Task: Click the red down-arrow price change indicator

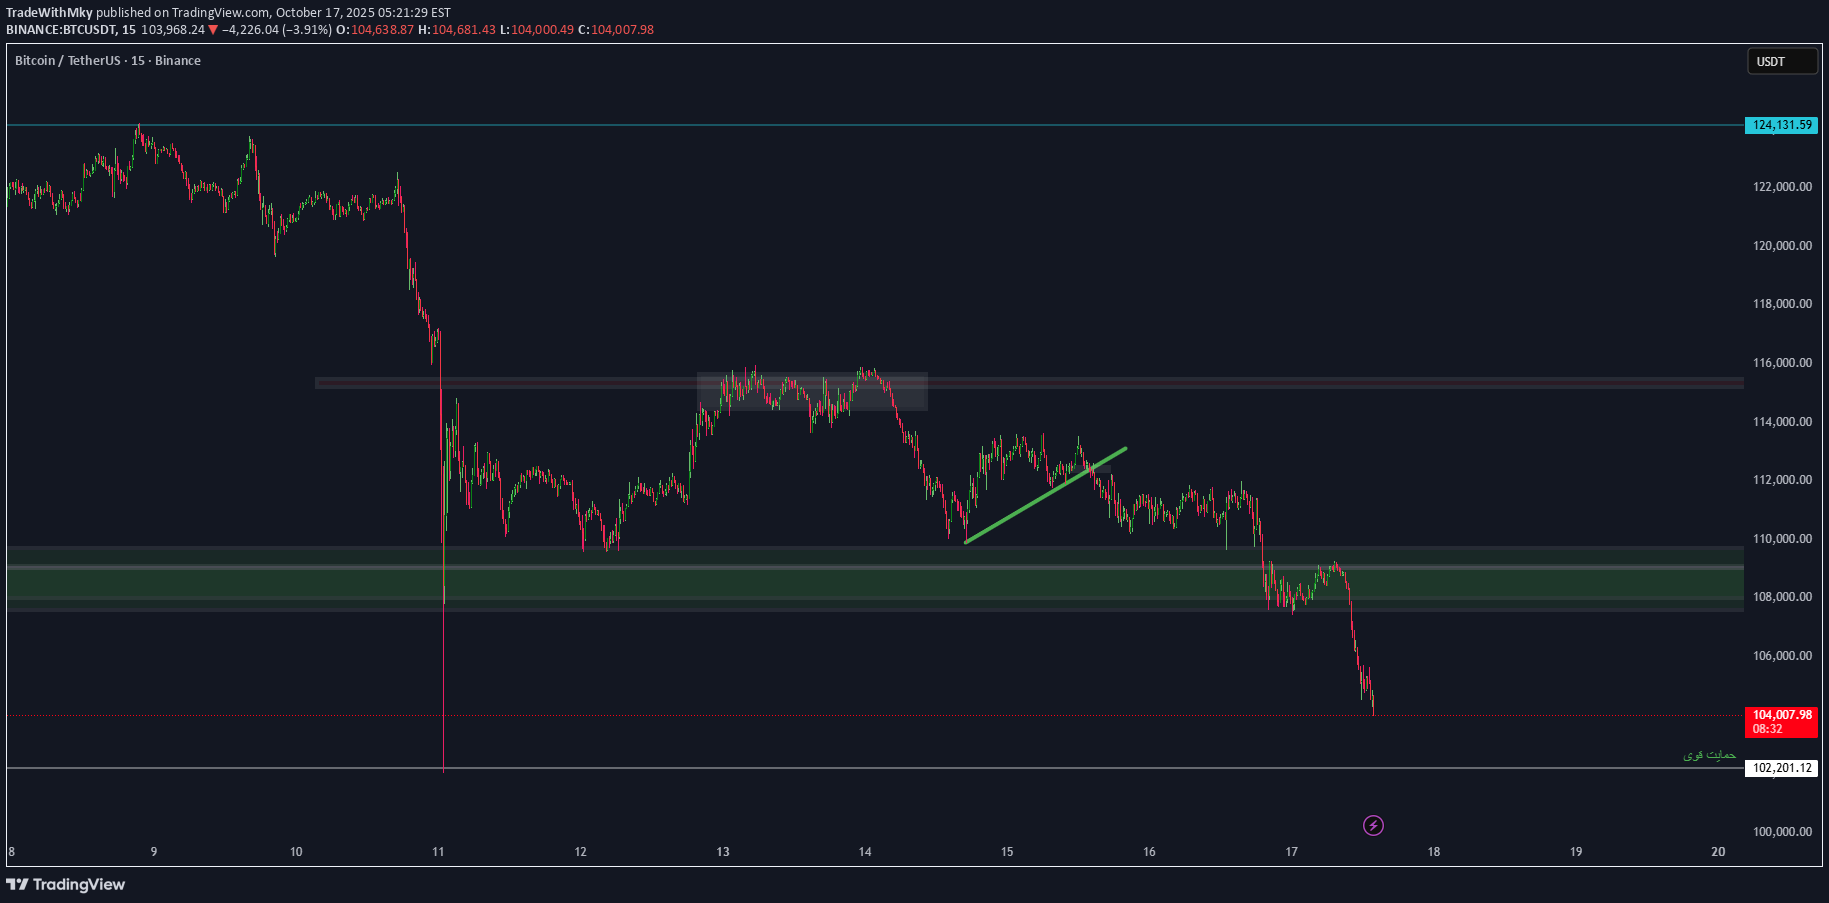Action: [x=213, y=30]
